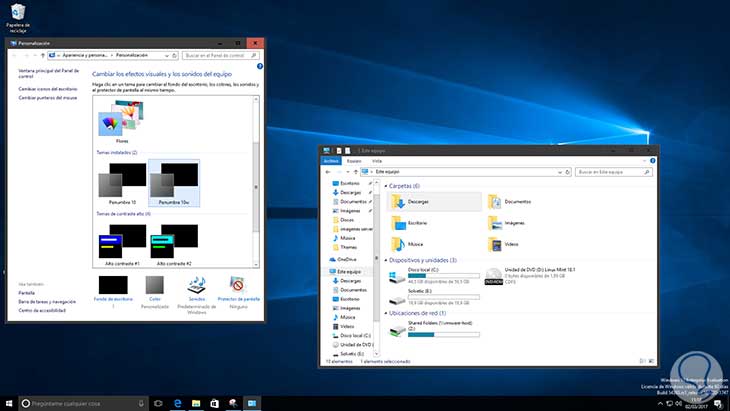Select Descargas folder in Carpetas group

434,202
